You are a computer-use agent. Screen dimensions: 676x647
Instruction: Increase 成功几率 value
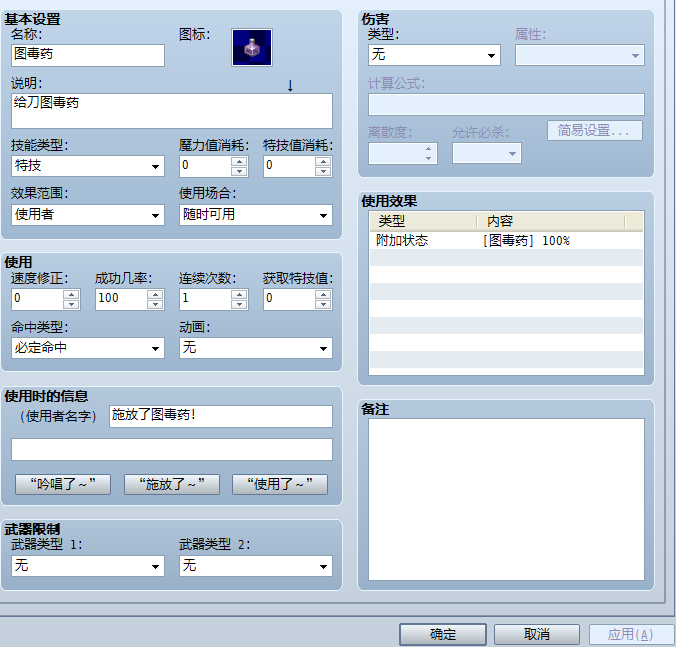coord(155,294)
